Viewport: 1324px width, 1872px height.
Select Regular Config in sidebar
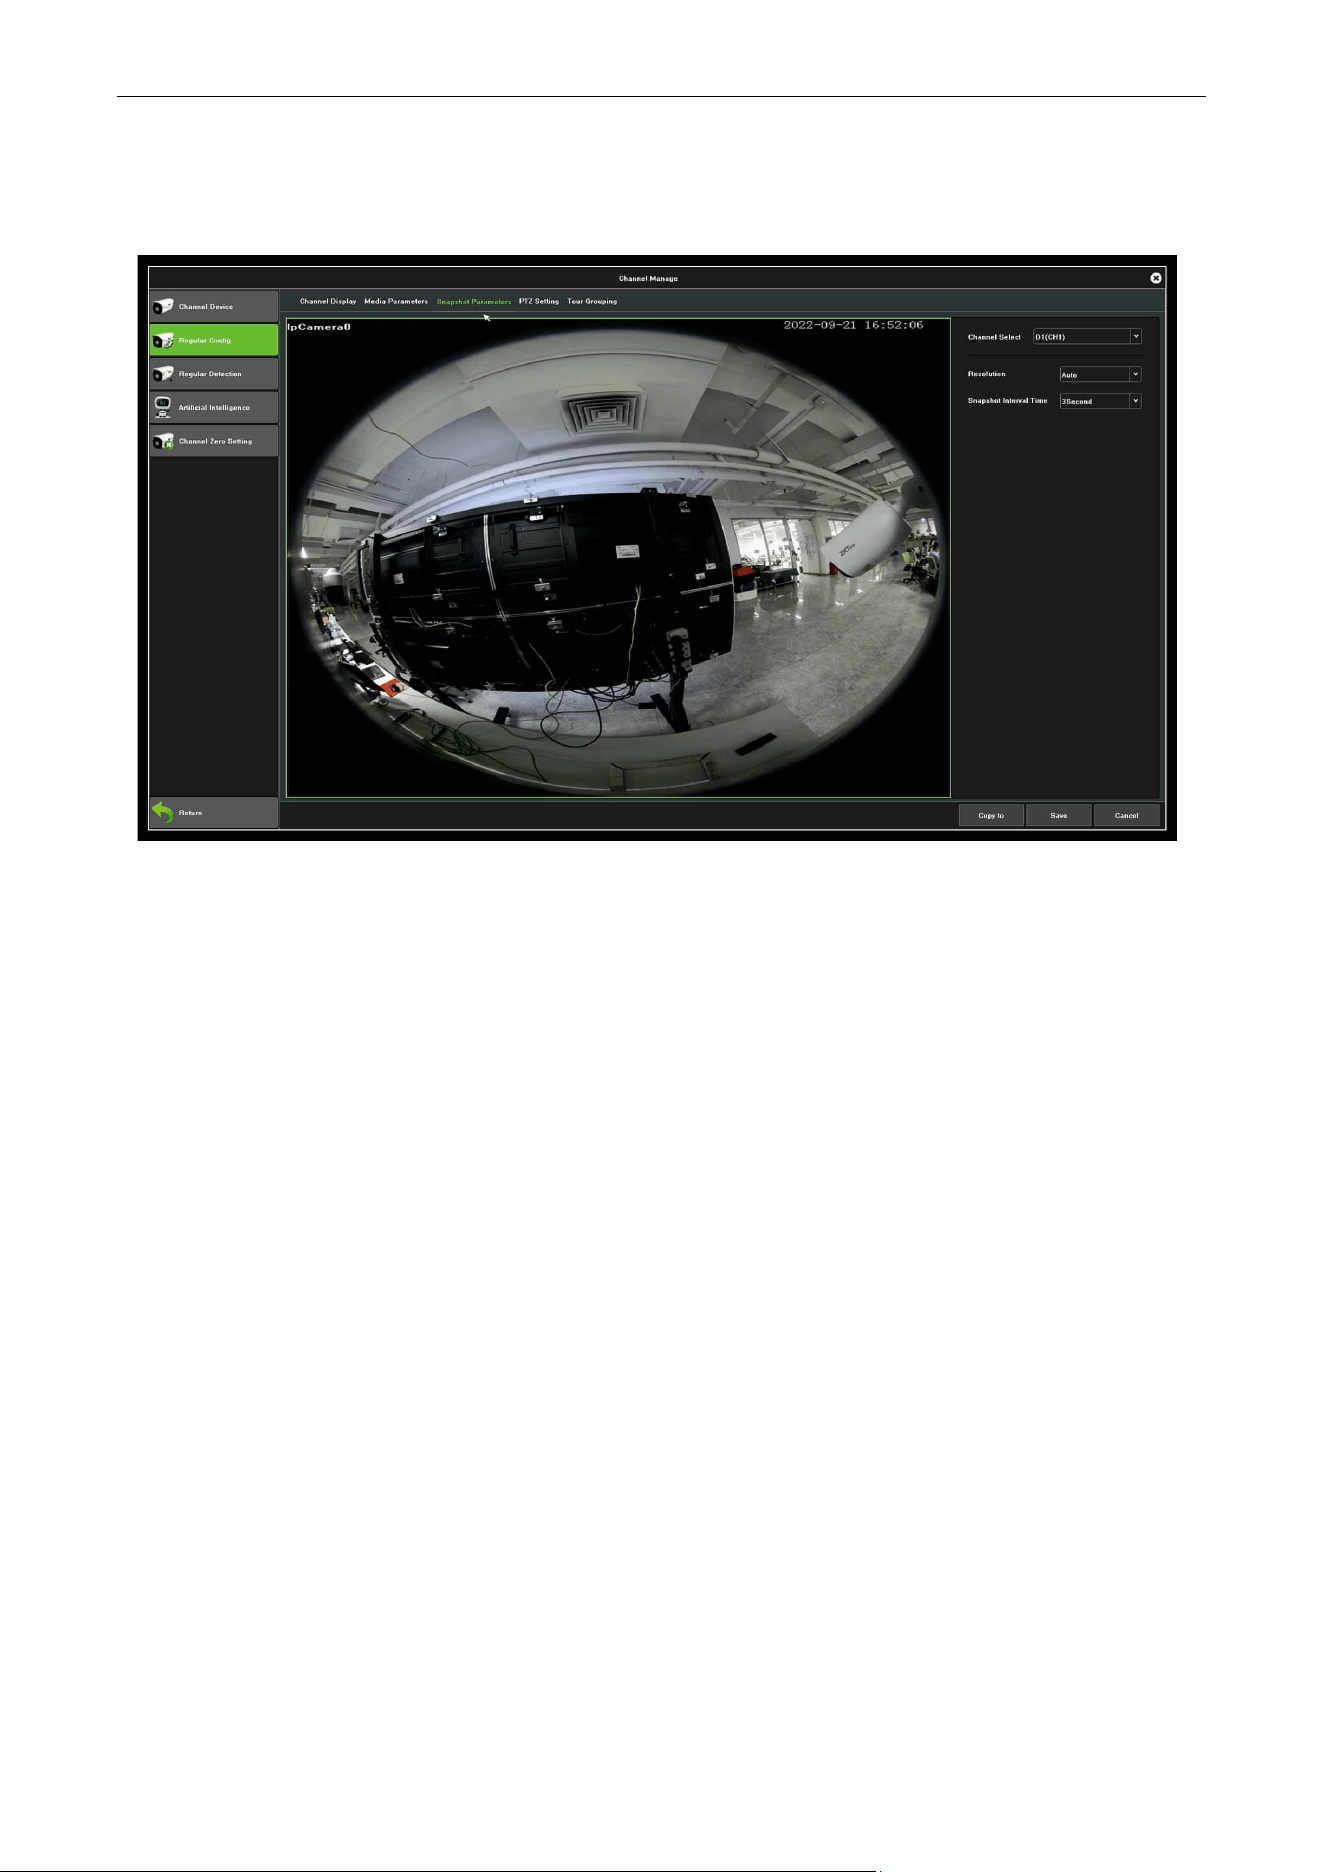(214, 340)
